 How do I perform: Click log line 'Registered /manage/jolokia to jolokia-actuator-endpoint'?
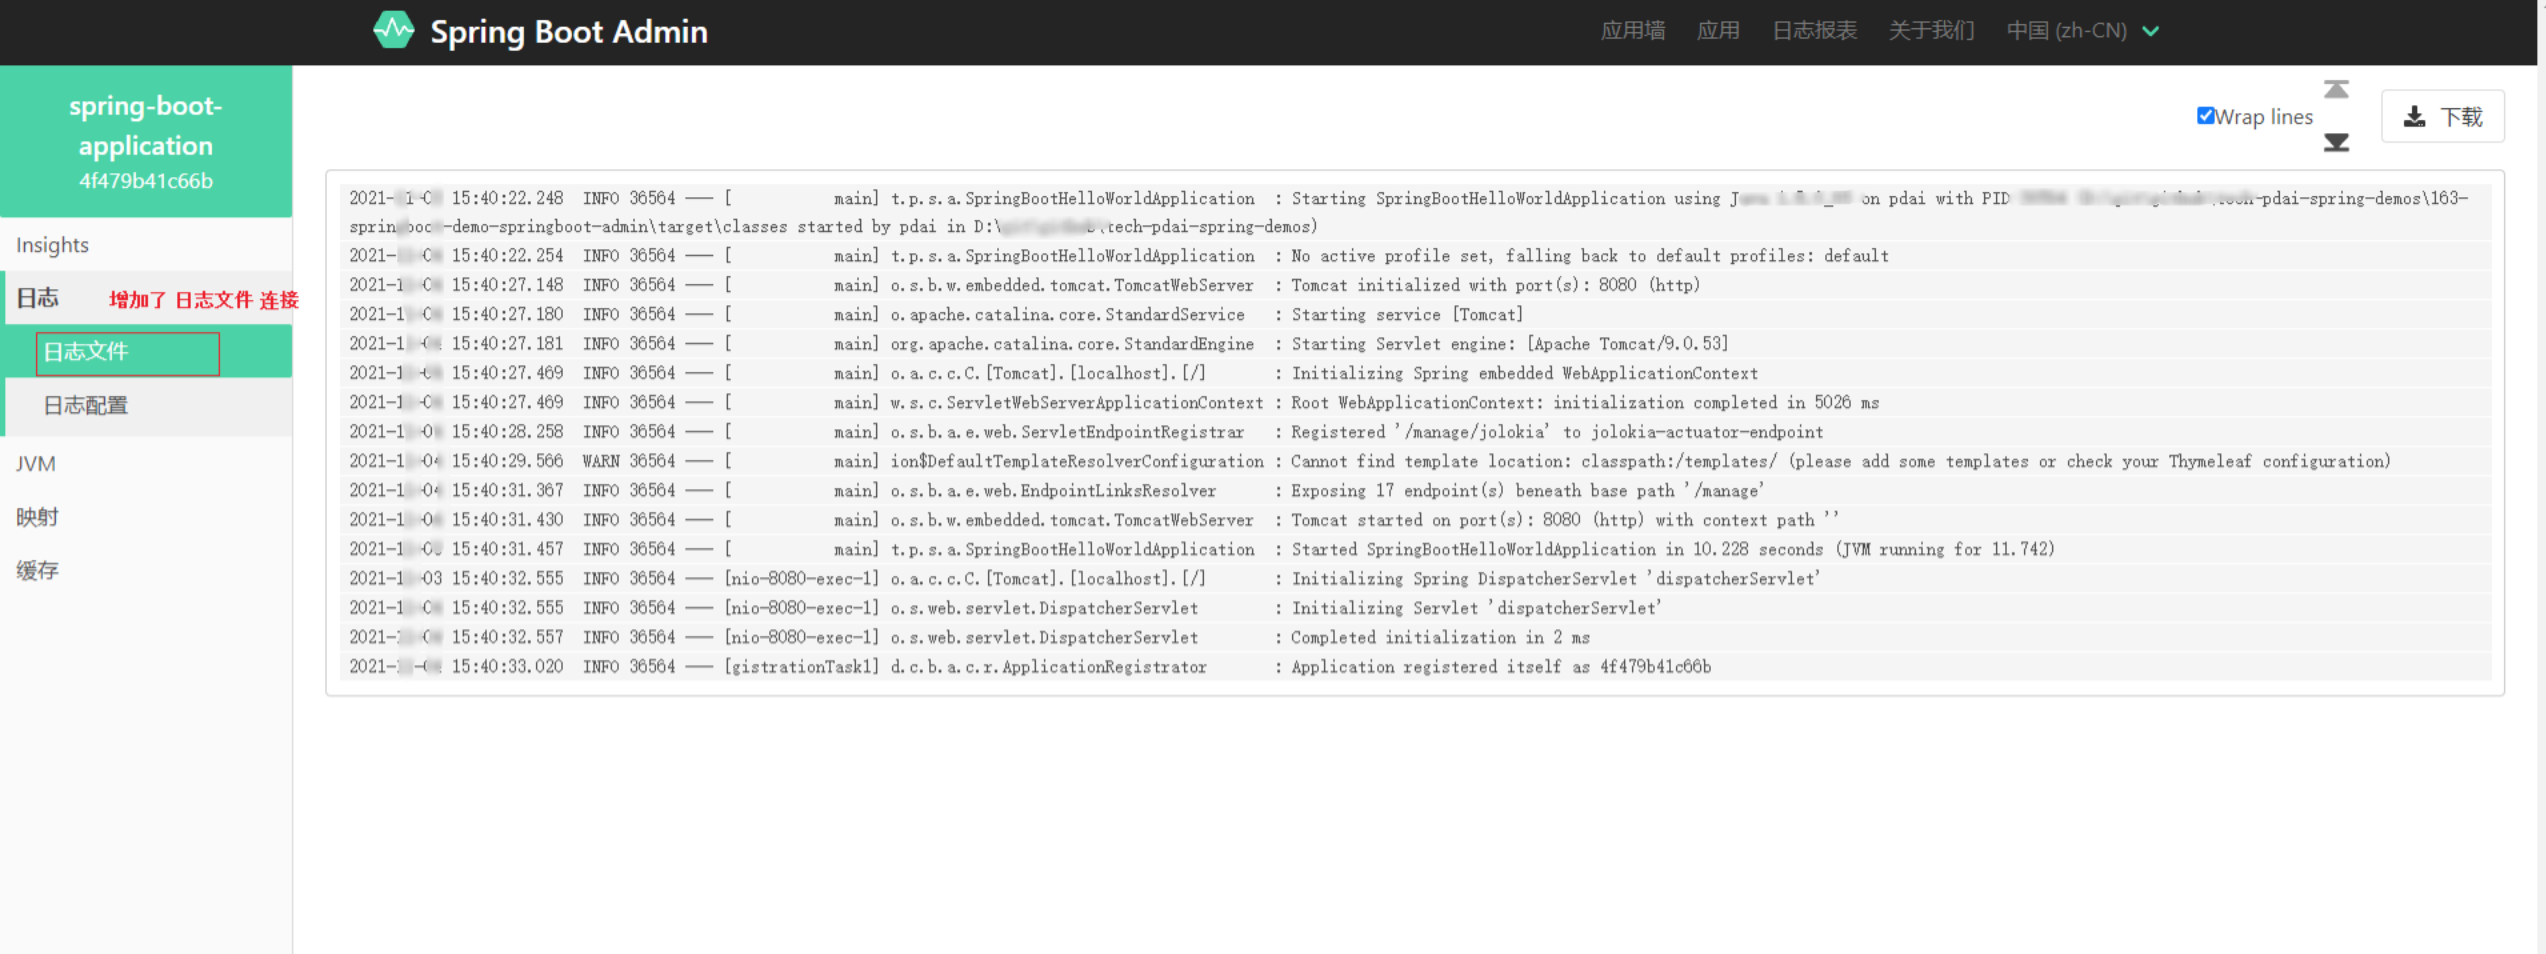point(1414,431)
